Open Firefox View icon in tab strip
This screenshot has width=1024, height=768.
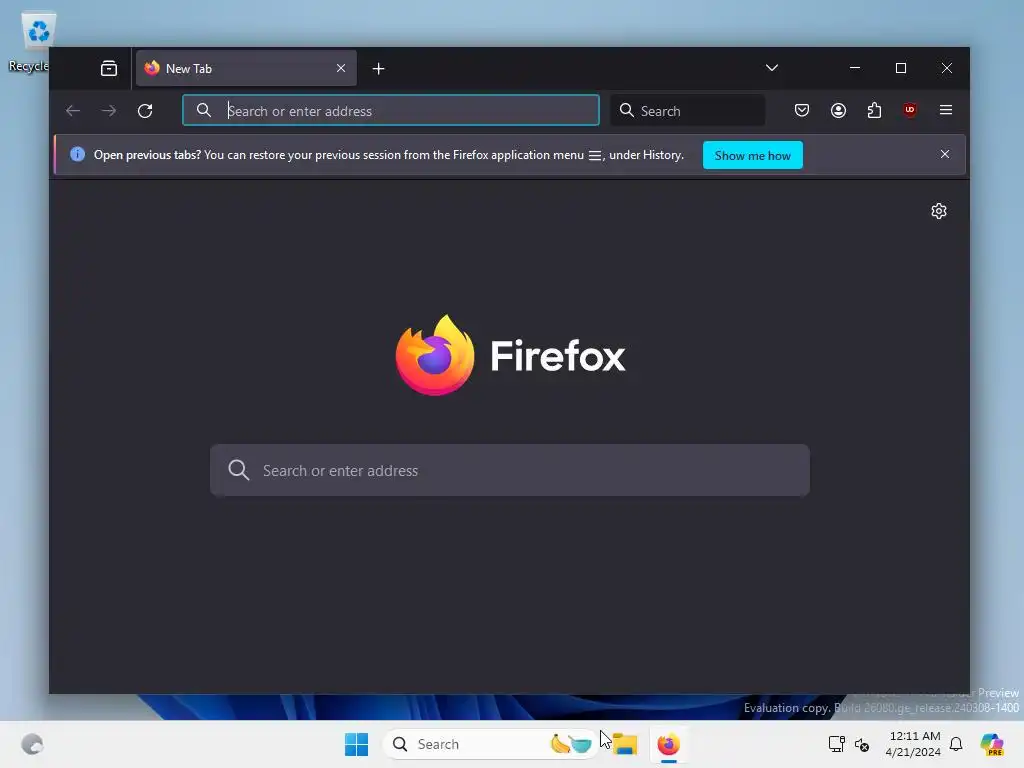[x=108, y=68]
